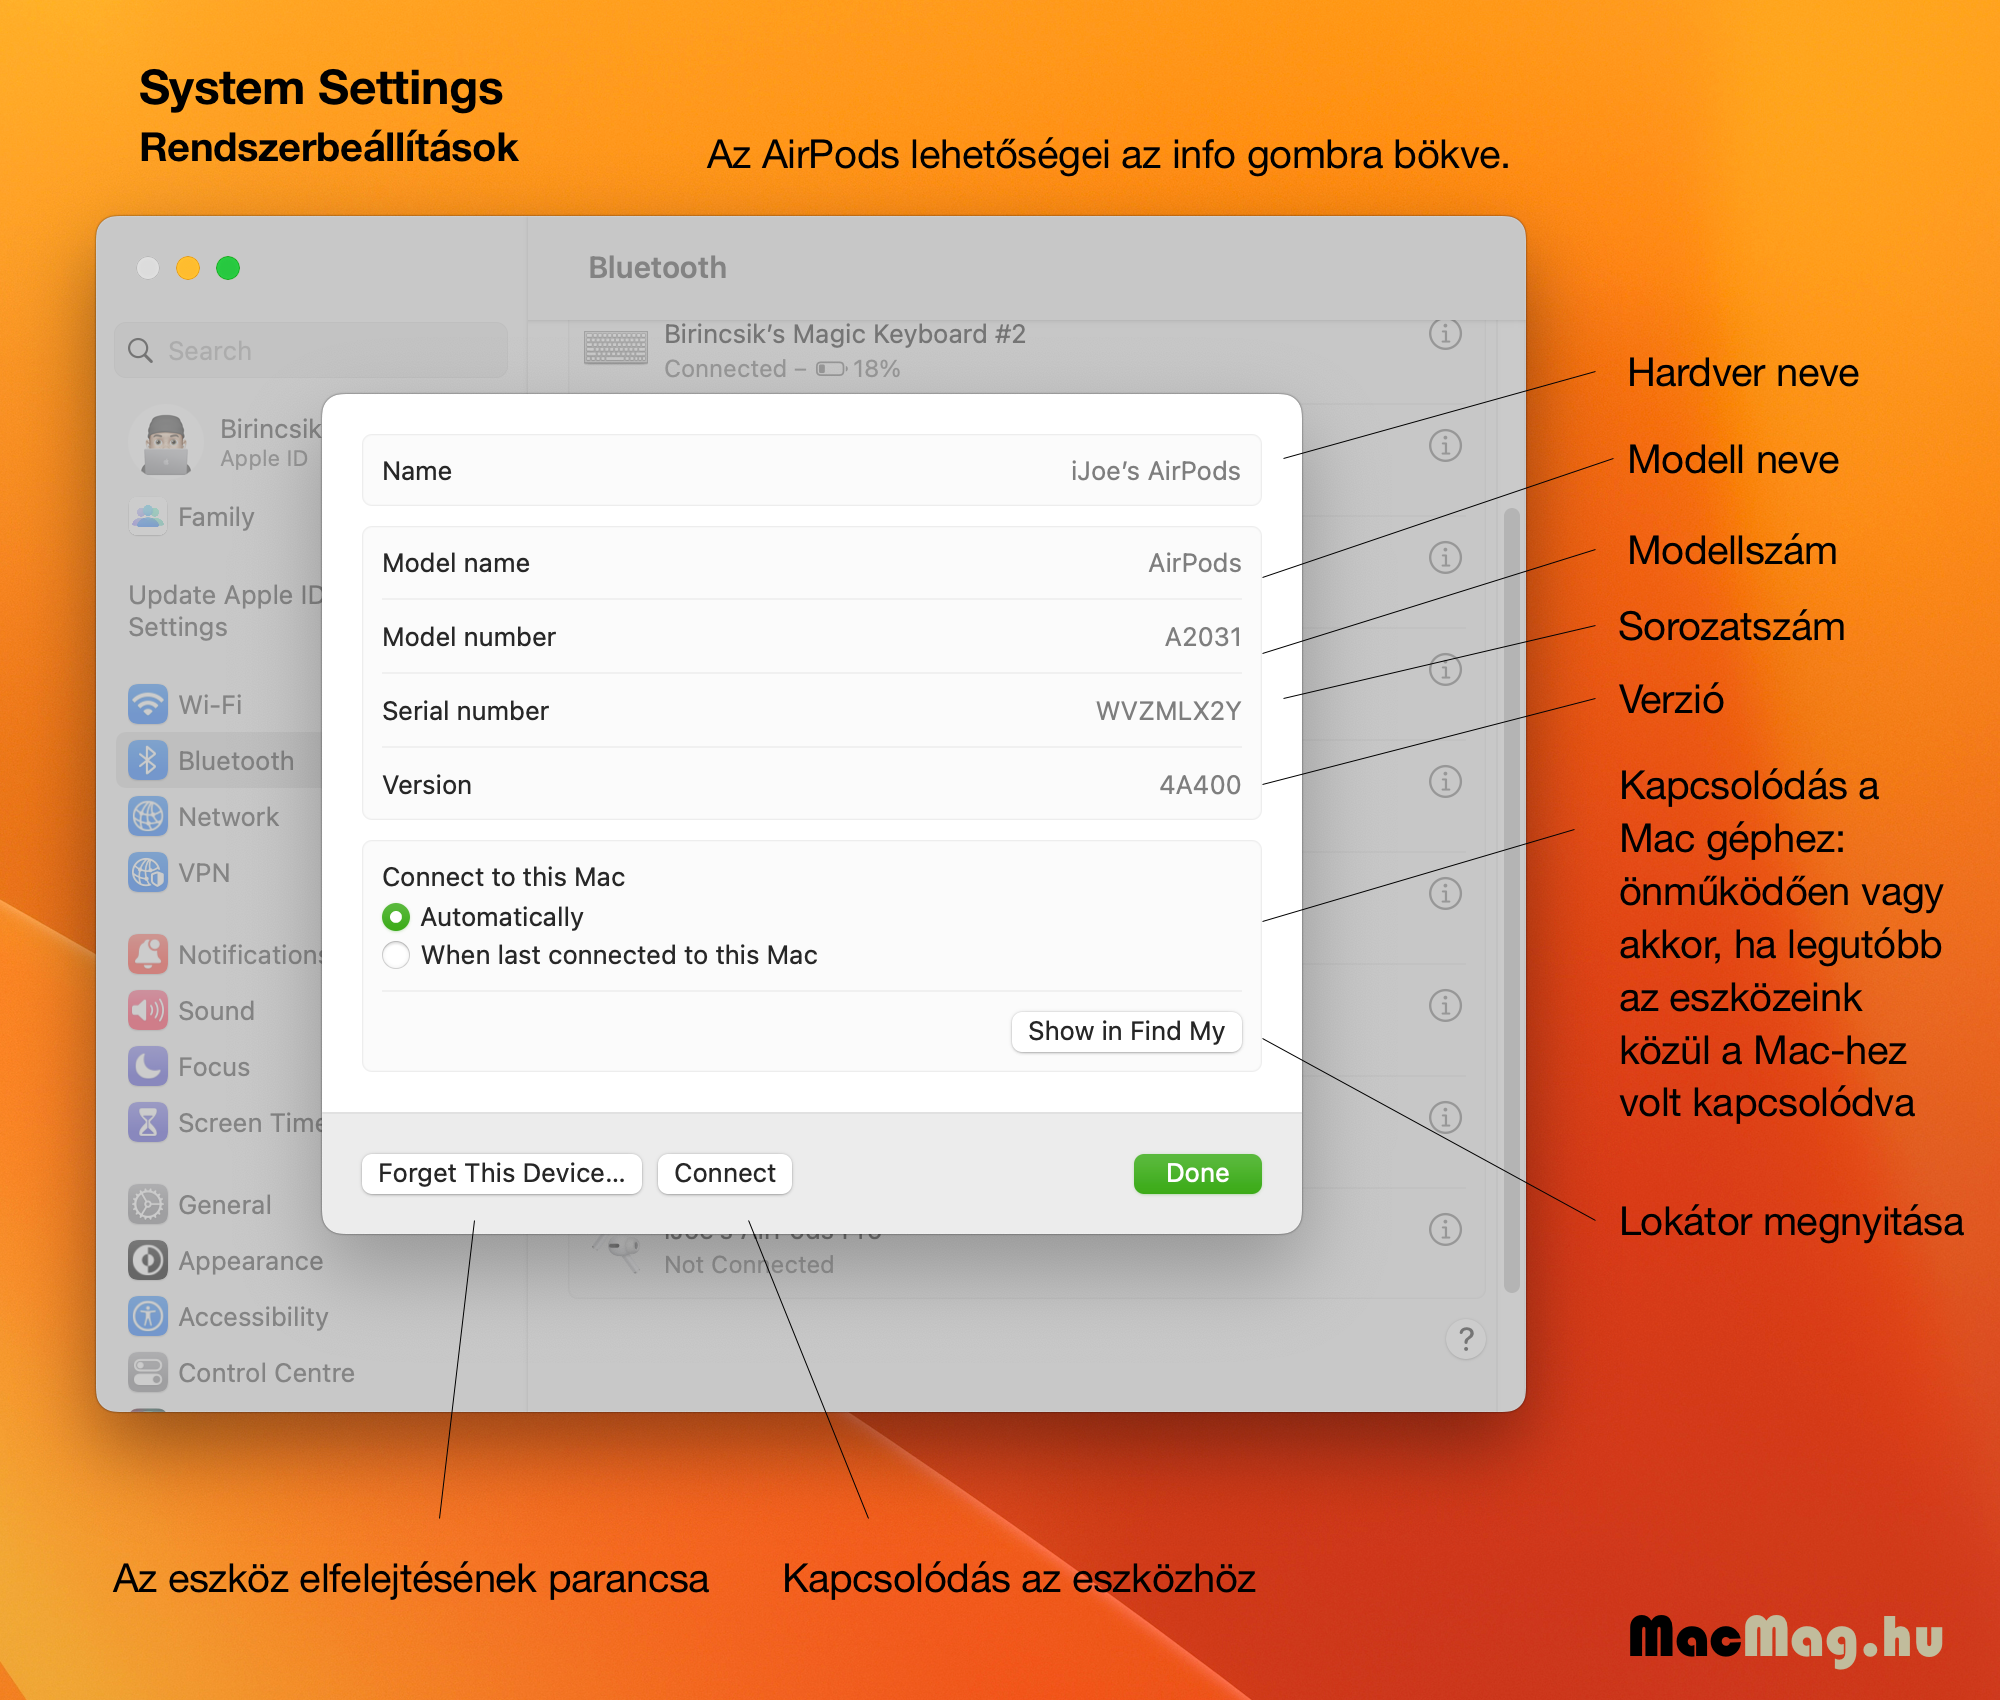Open Sound speaker icon
The image size is (2000, 1700).
[148, 1010]
